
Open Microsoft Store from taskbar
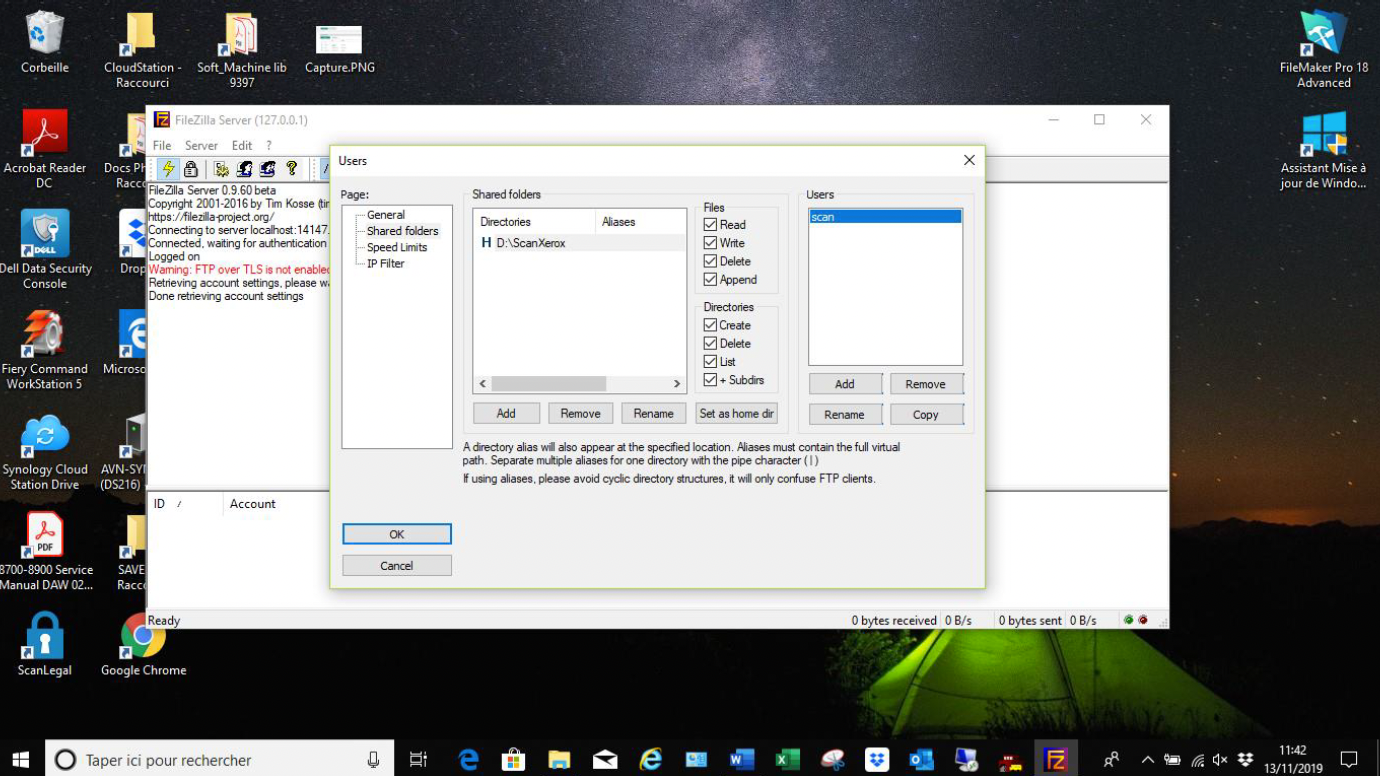[x=514, y=760]
